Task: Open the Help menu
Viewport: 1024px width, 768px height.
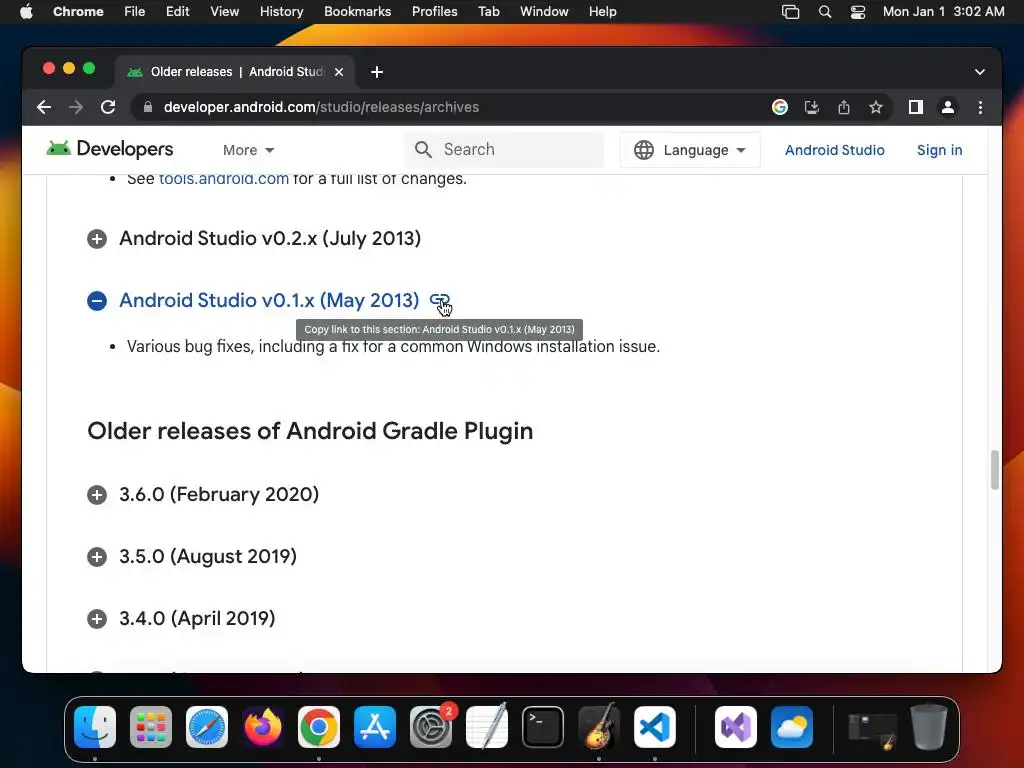Action: coord(602,12)
